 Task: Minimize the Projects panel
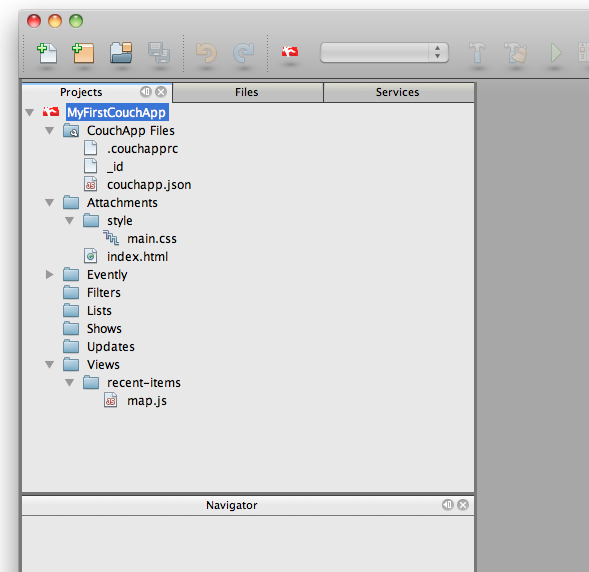[145, 92]
